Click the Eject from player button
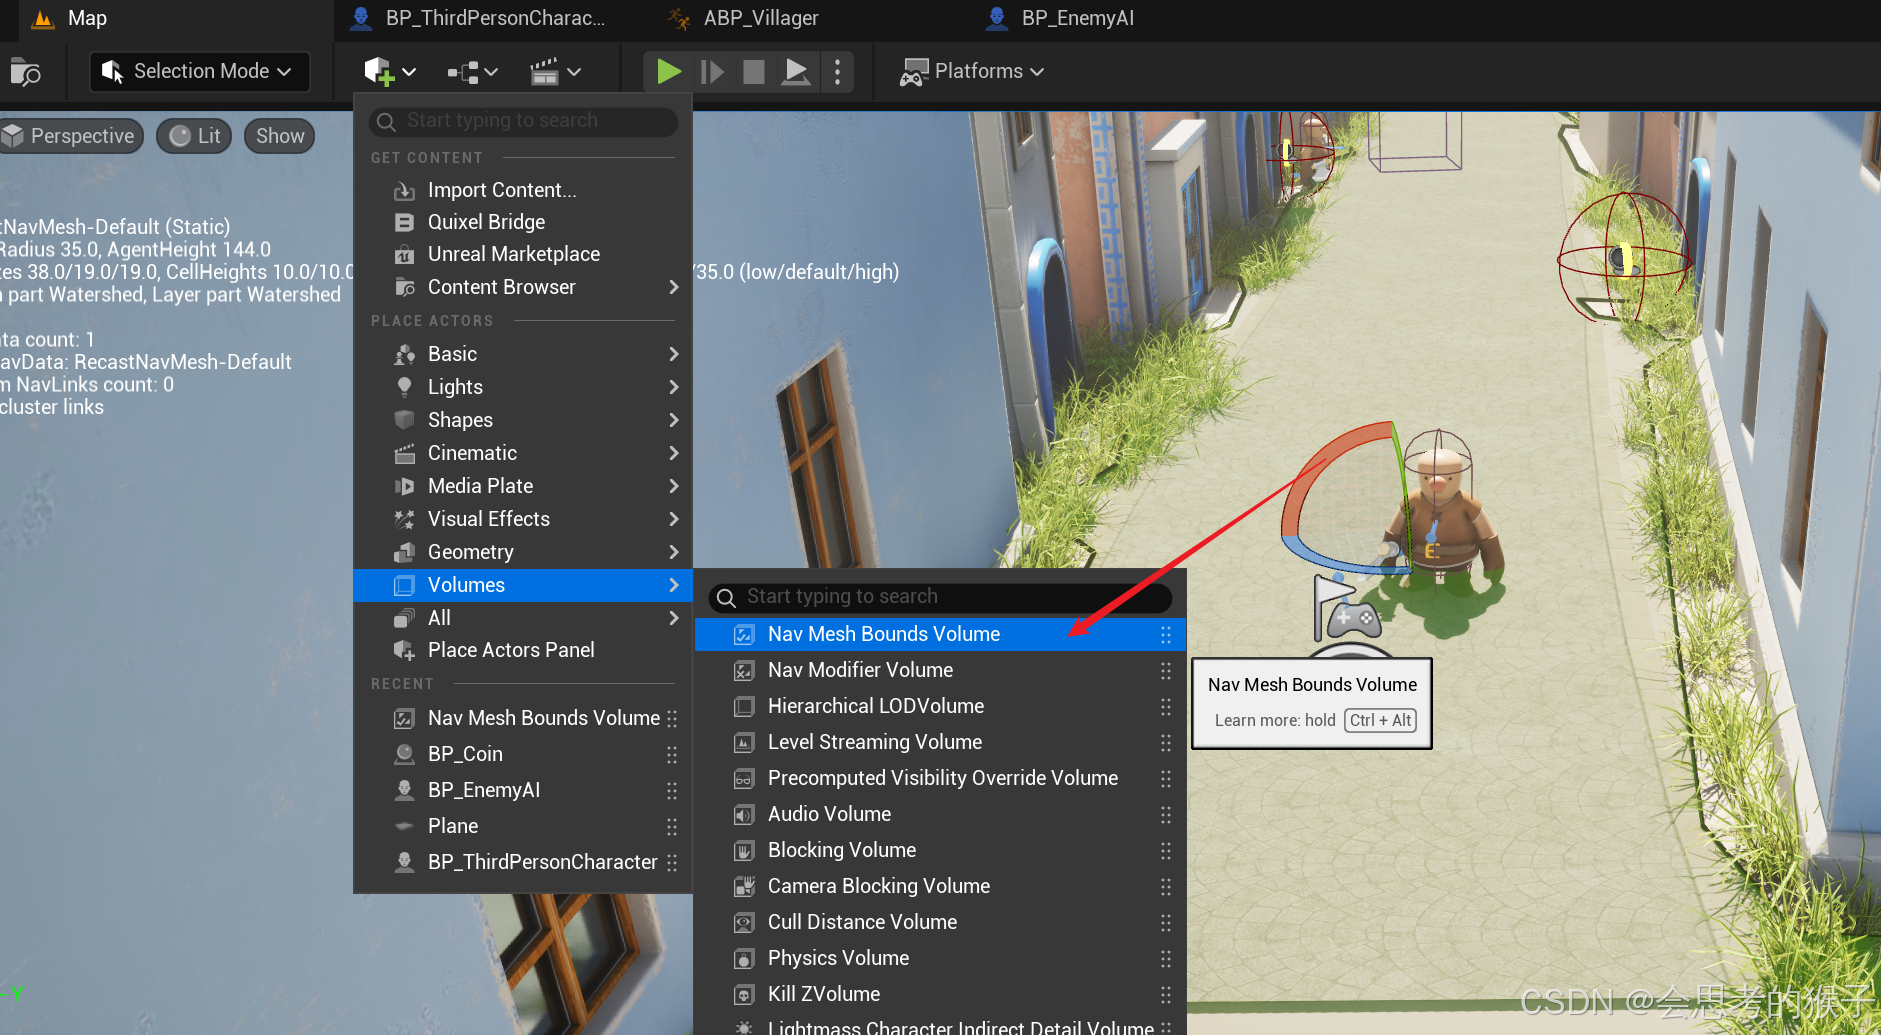 coord(796,71)
